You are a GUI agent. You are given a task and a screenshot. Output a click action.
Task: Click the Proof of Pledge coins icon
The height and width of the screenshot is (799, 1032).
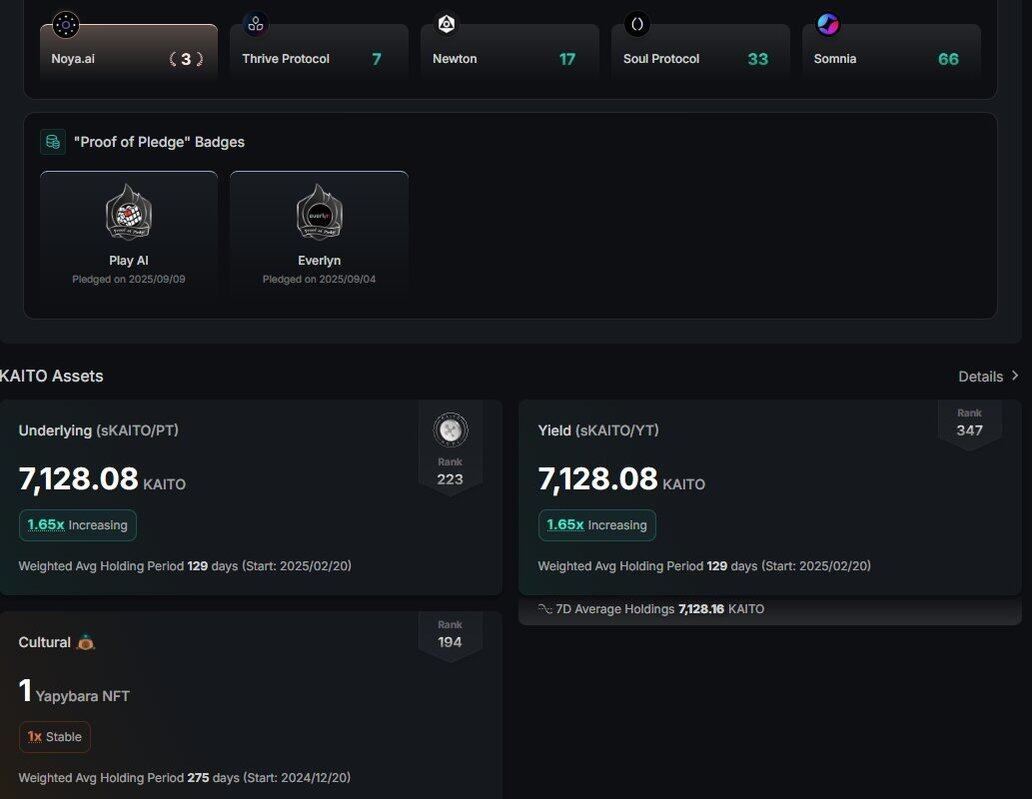click(x=53, y=142)
